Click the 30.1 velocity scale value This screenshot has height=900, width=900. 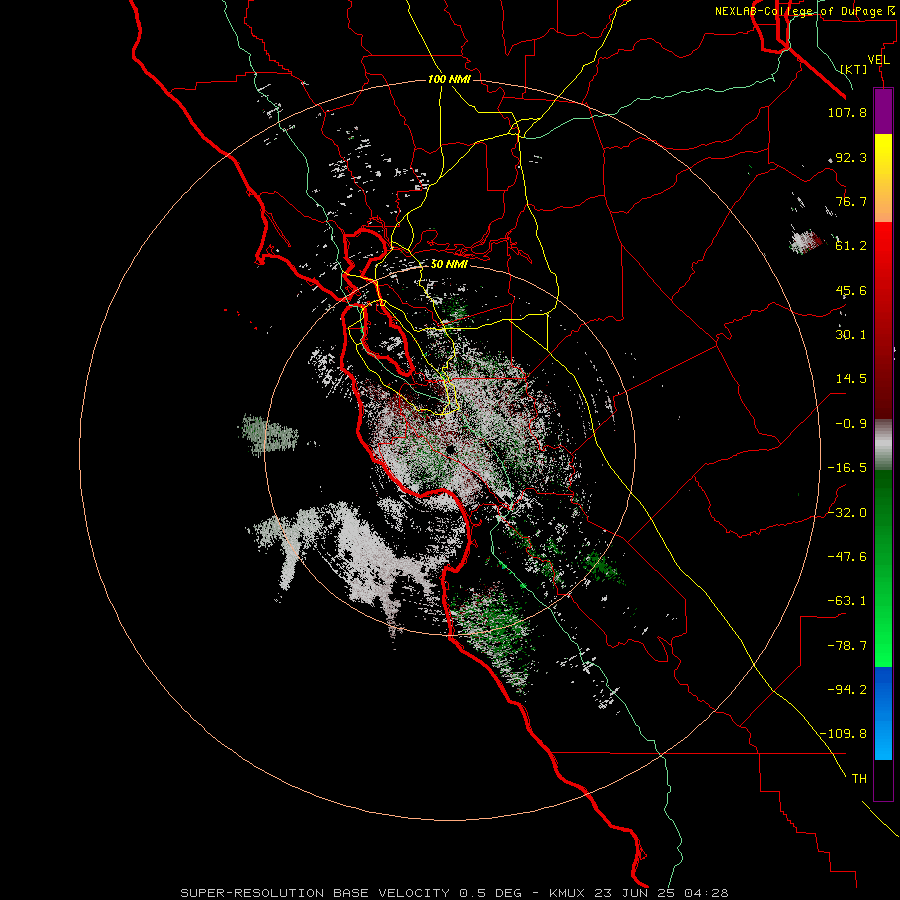[851, 335]
